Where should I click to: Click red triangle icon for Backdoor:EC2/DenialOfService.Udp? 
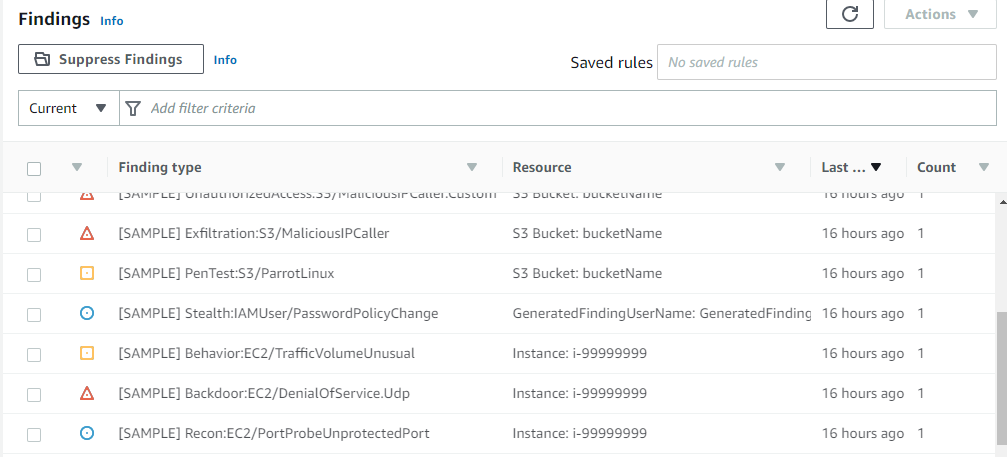86,393
